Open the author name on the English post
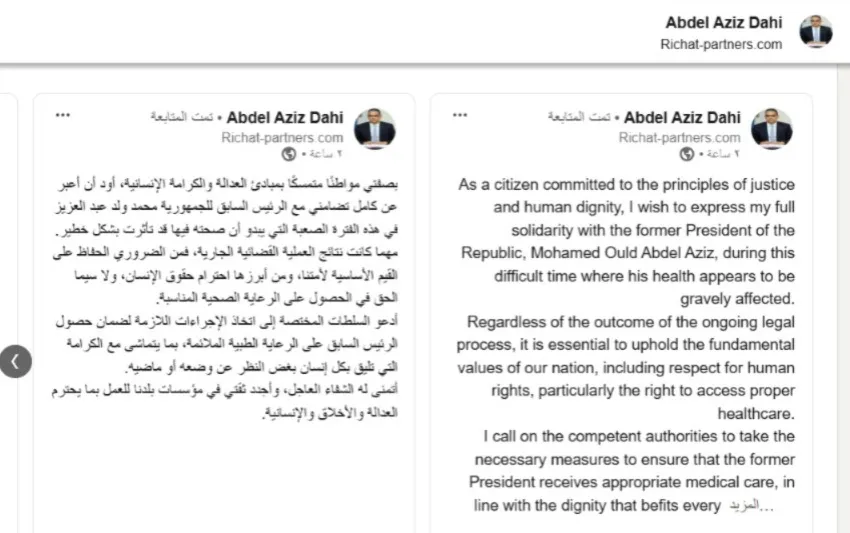The image size is (850, 533). [681, 117]
